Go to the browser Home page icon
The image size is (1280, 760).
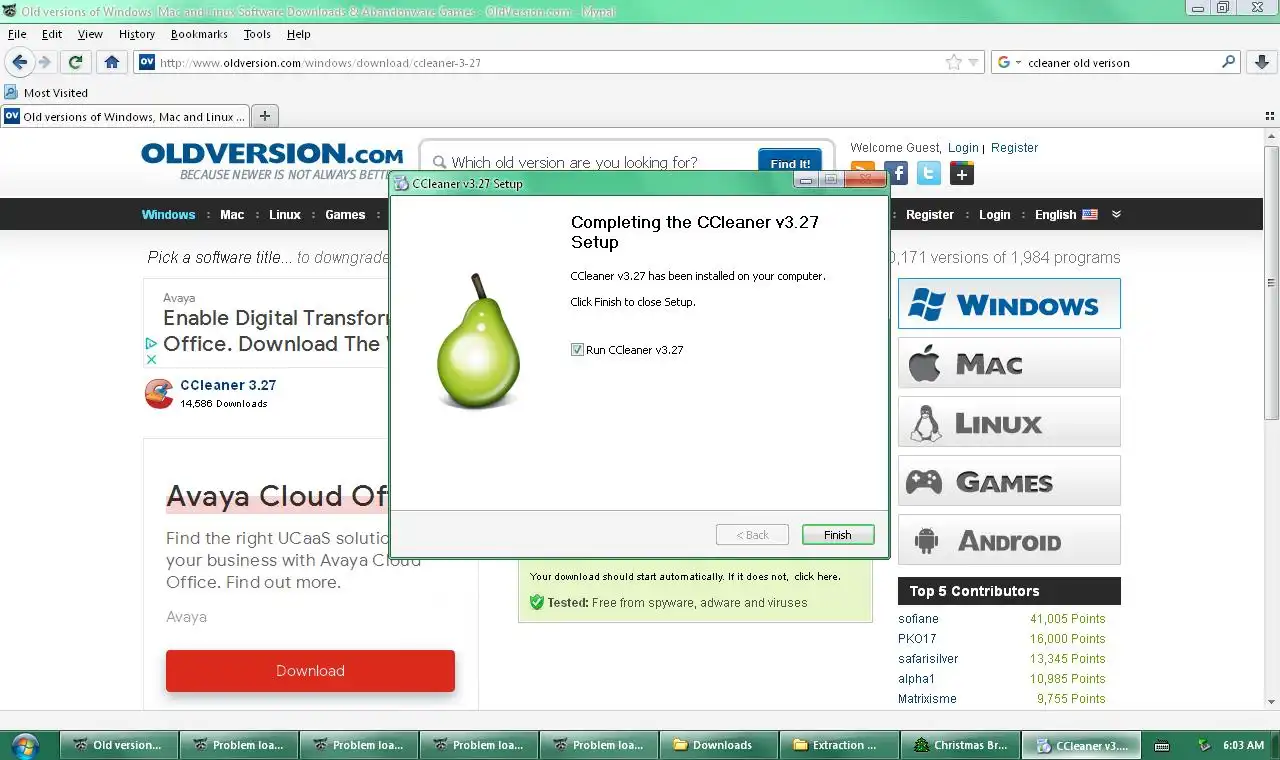[x=112, y=62]
